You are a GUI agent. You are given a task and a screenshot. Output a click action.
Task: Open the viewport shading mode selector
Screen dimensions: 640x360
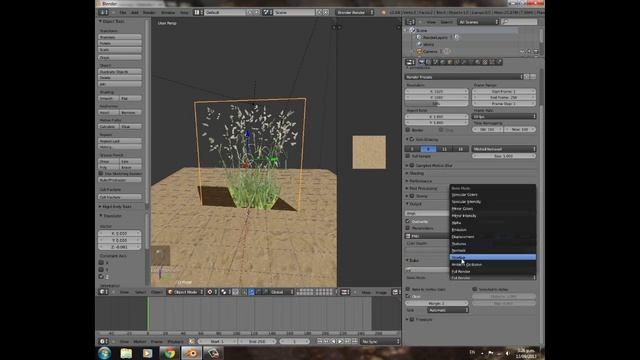(x=226, y=292)
